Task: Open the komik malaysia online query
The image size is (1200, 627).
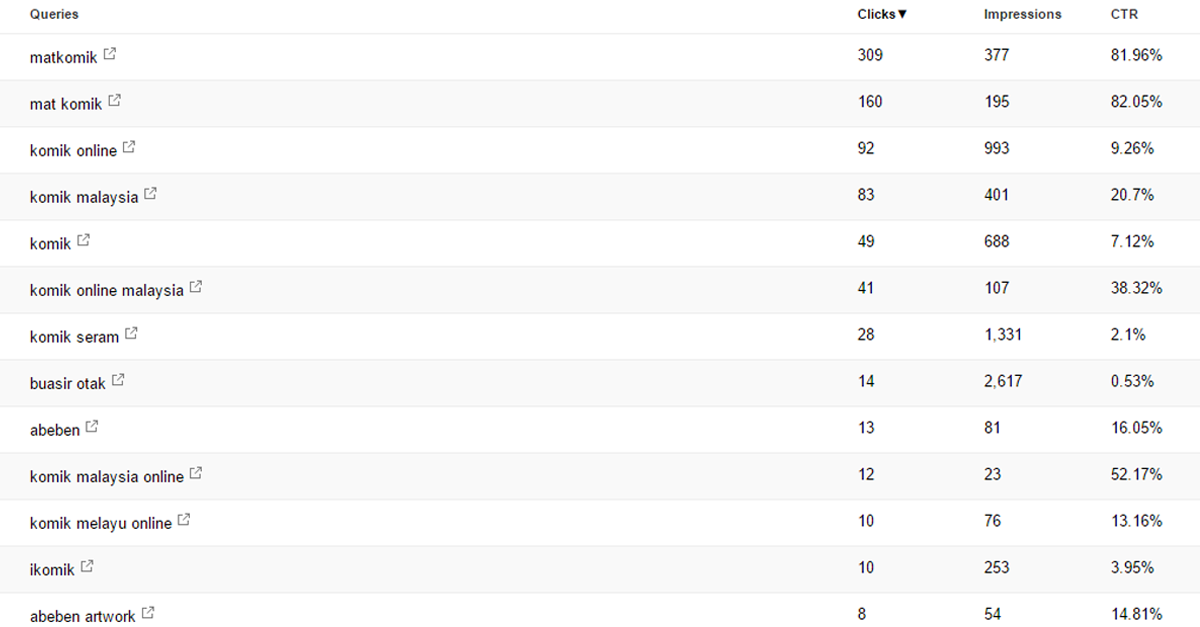Action: coord(107,477)
